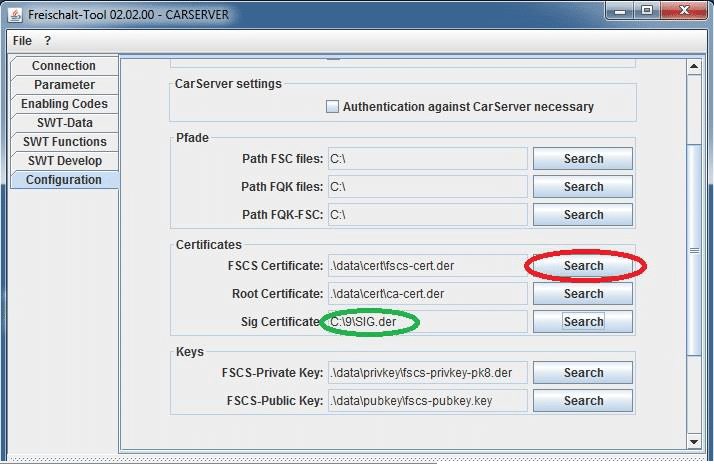Image resolution: width=714 pixels, height=464 pixels.
Task: Search for Path FSC files folder
Action: pyautogui.click(x=582, y=159)
